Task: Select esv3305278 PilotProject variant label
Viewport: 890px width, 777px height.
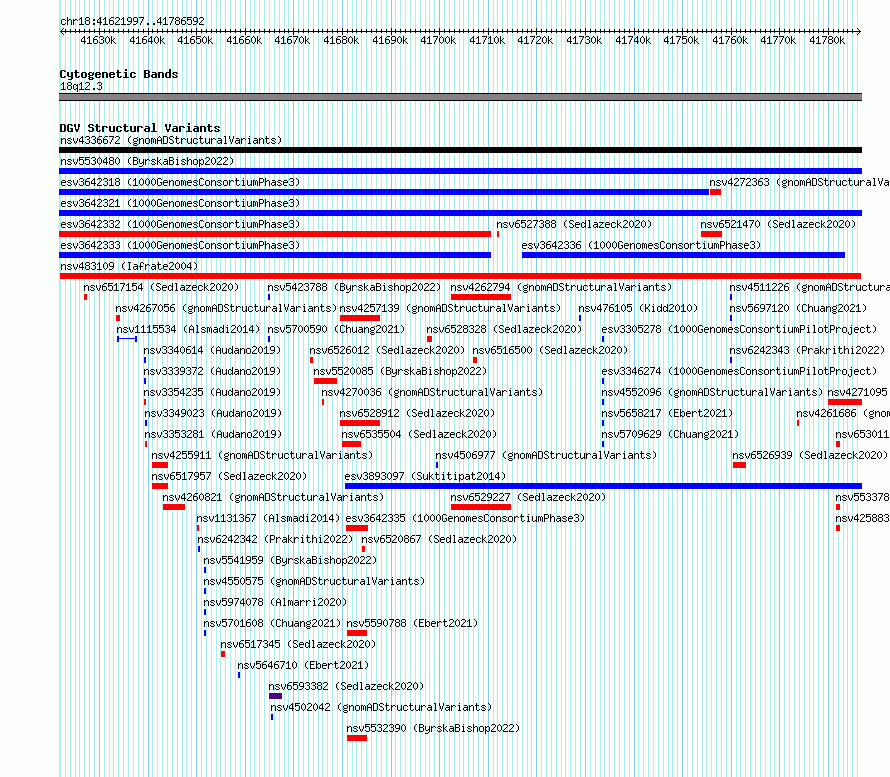Action: point(739,329)
